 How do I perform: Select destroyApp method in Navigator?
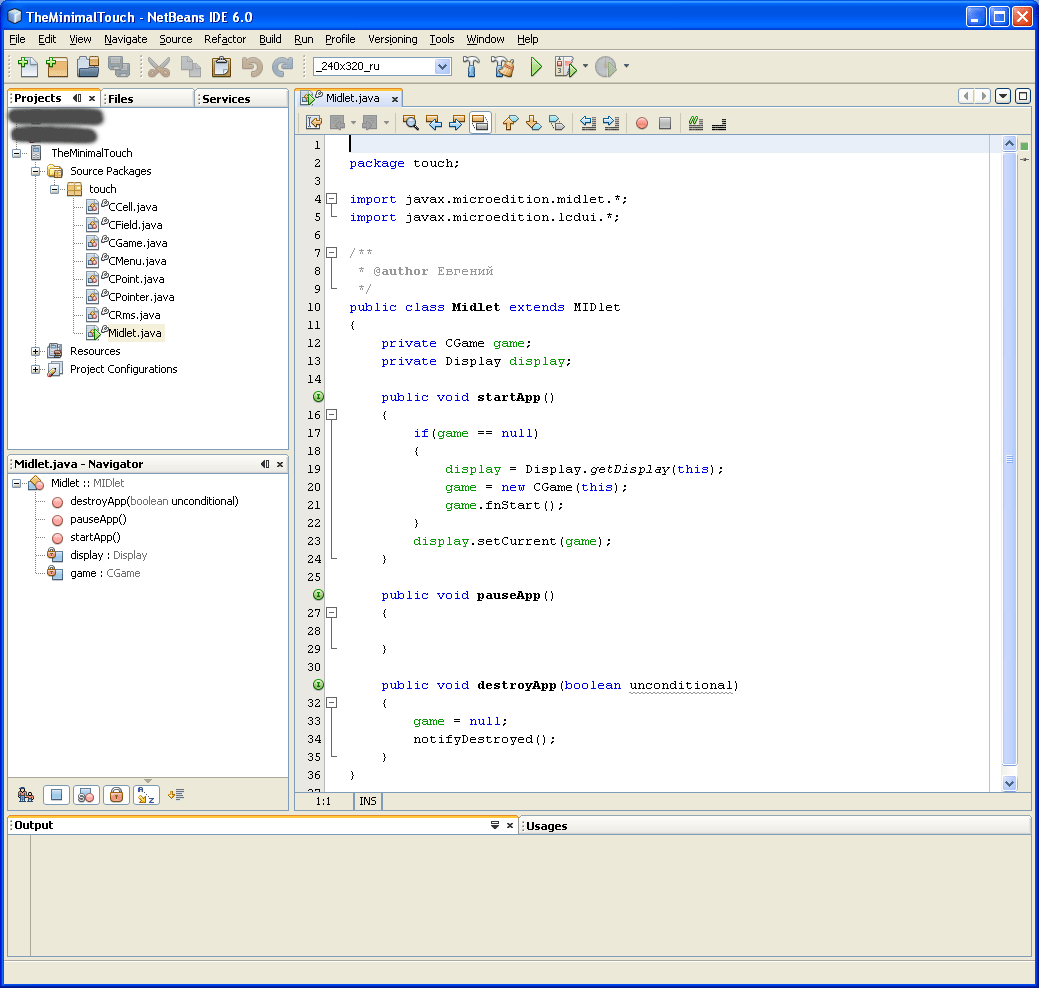point(154,501)
